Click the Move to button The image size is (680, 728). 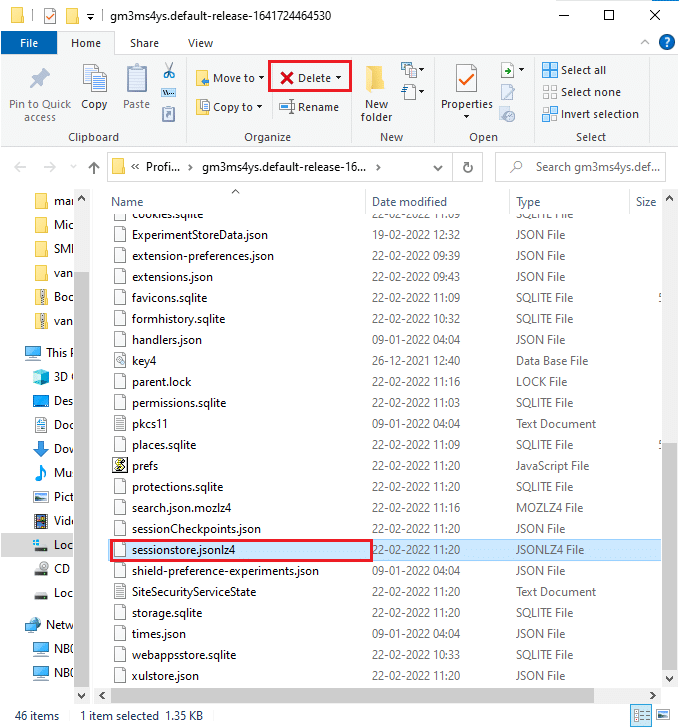230,78
